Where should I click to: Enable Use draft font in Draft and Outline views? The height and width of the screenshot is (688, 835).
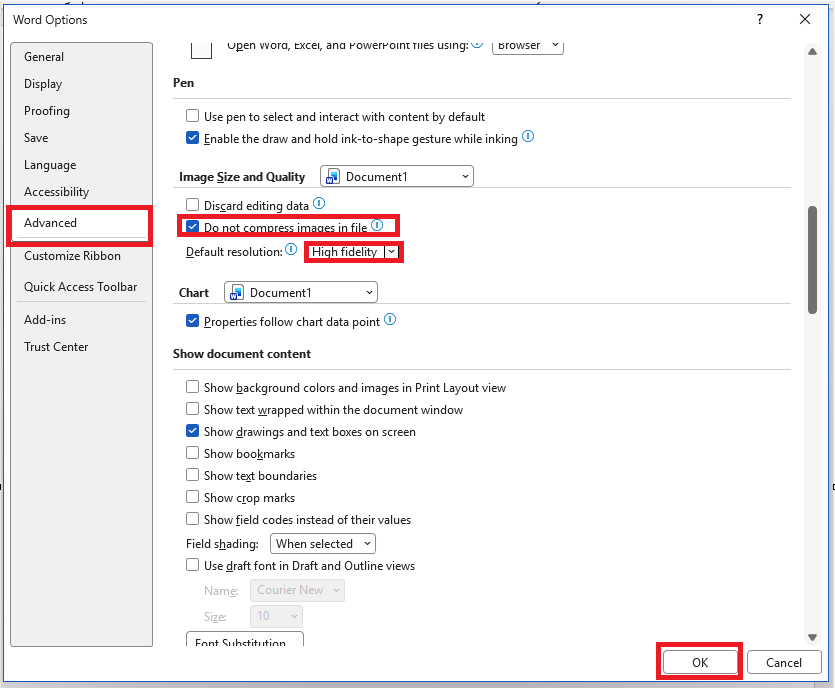[x=192, y=565]
